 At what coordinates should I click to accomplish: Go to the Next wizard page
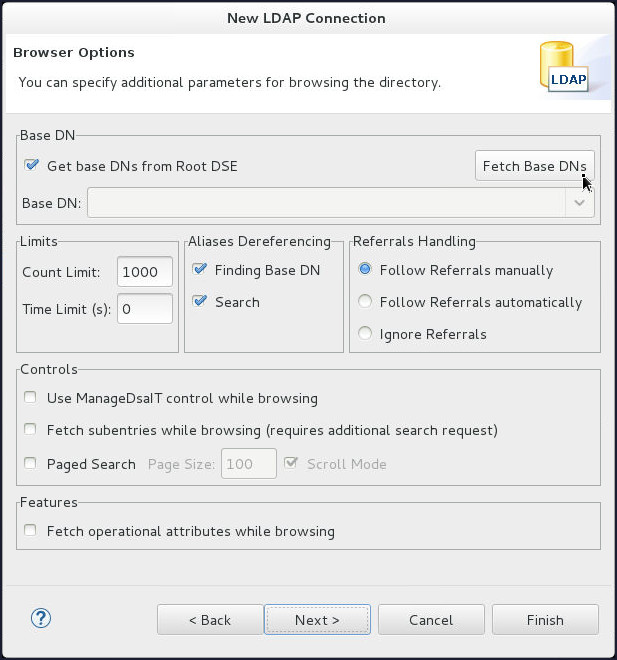click(317, 620)
